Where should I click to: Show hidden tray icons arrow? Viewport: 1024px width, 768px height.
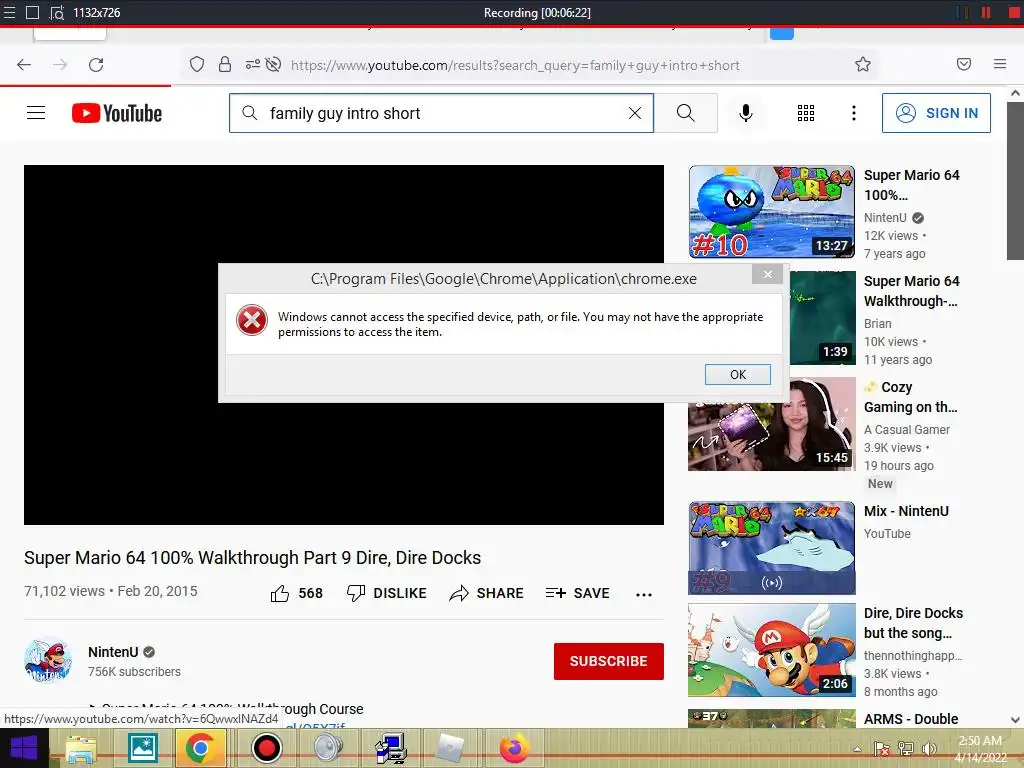pos(857,749)
